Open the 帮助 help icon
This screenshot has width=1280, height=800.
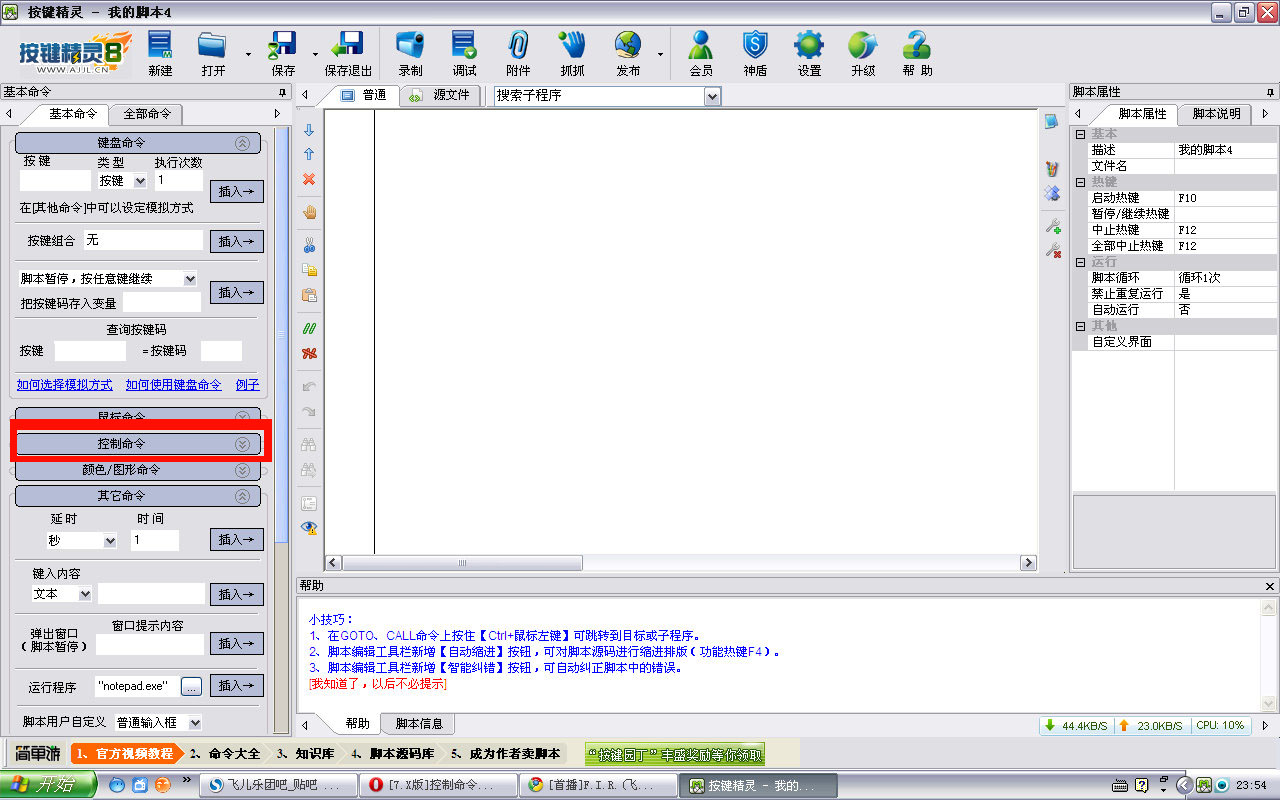(x=917, y=53)
